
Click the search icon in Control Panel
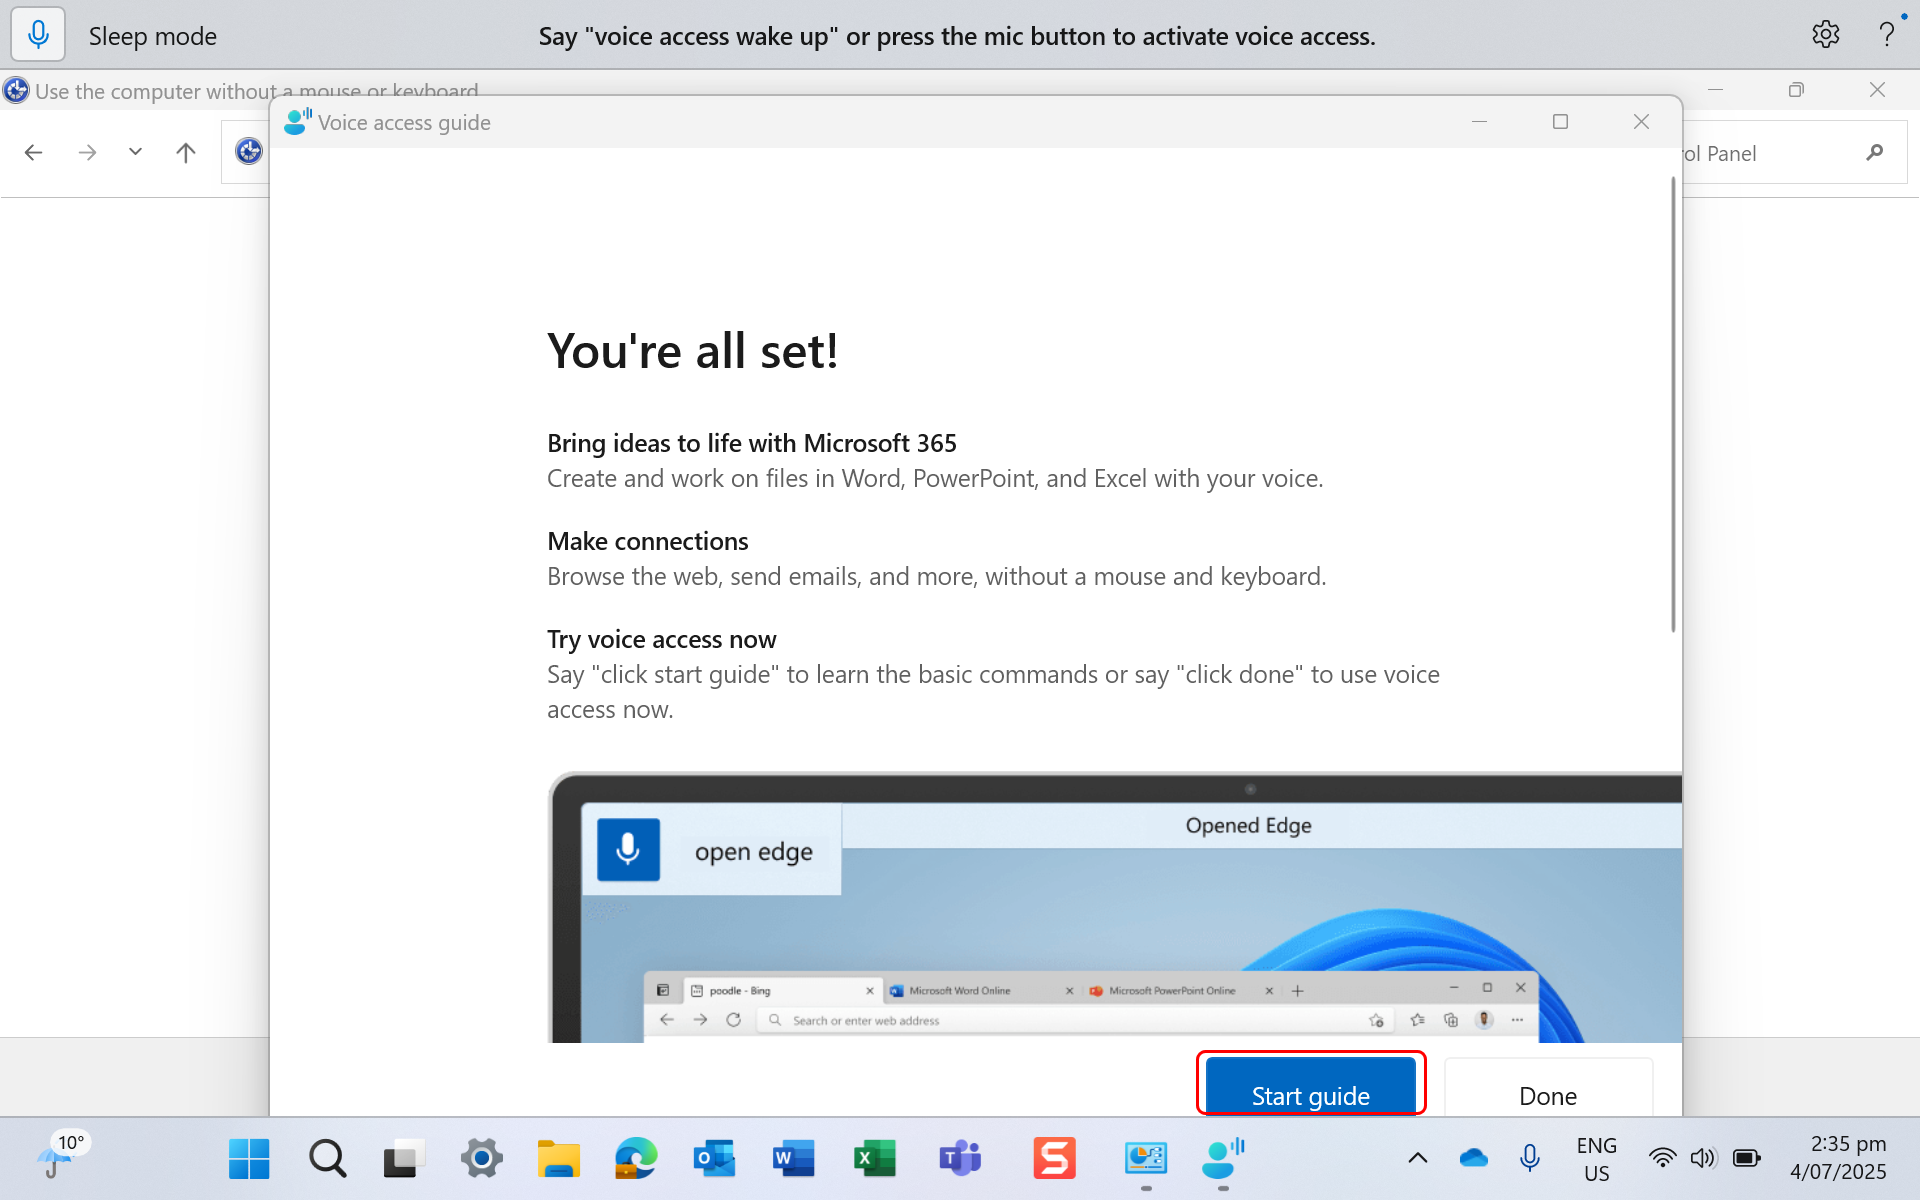[x=1874, y=153]
